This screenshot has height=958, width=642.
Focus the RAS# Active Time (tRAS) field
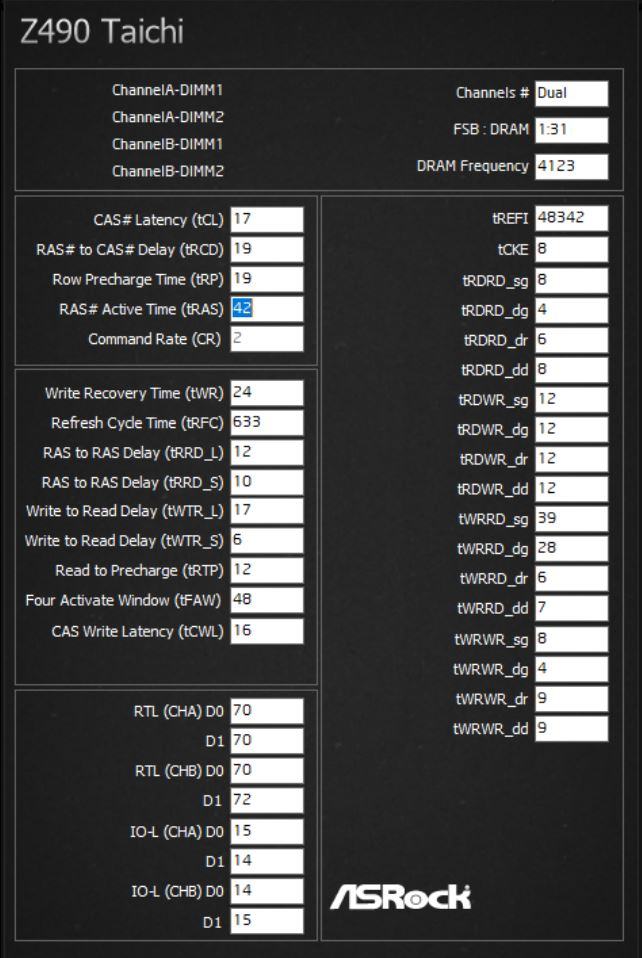click(267, 309)
